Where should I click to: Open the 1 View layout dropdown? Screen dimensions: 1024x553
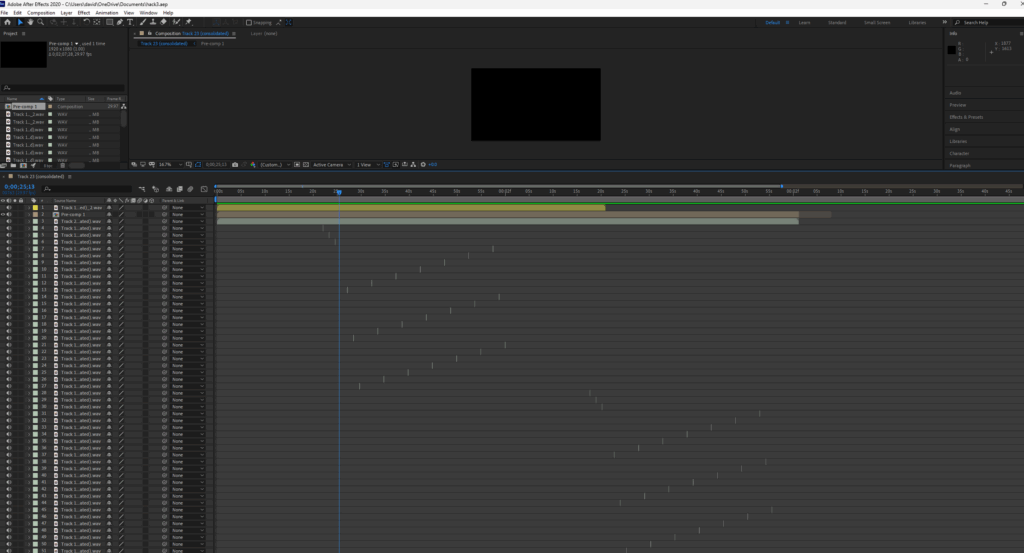(x=368, y=165)
